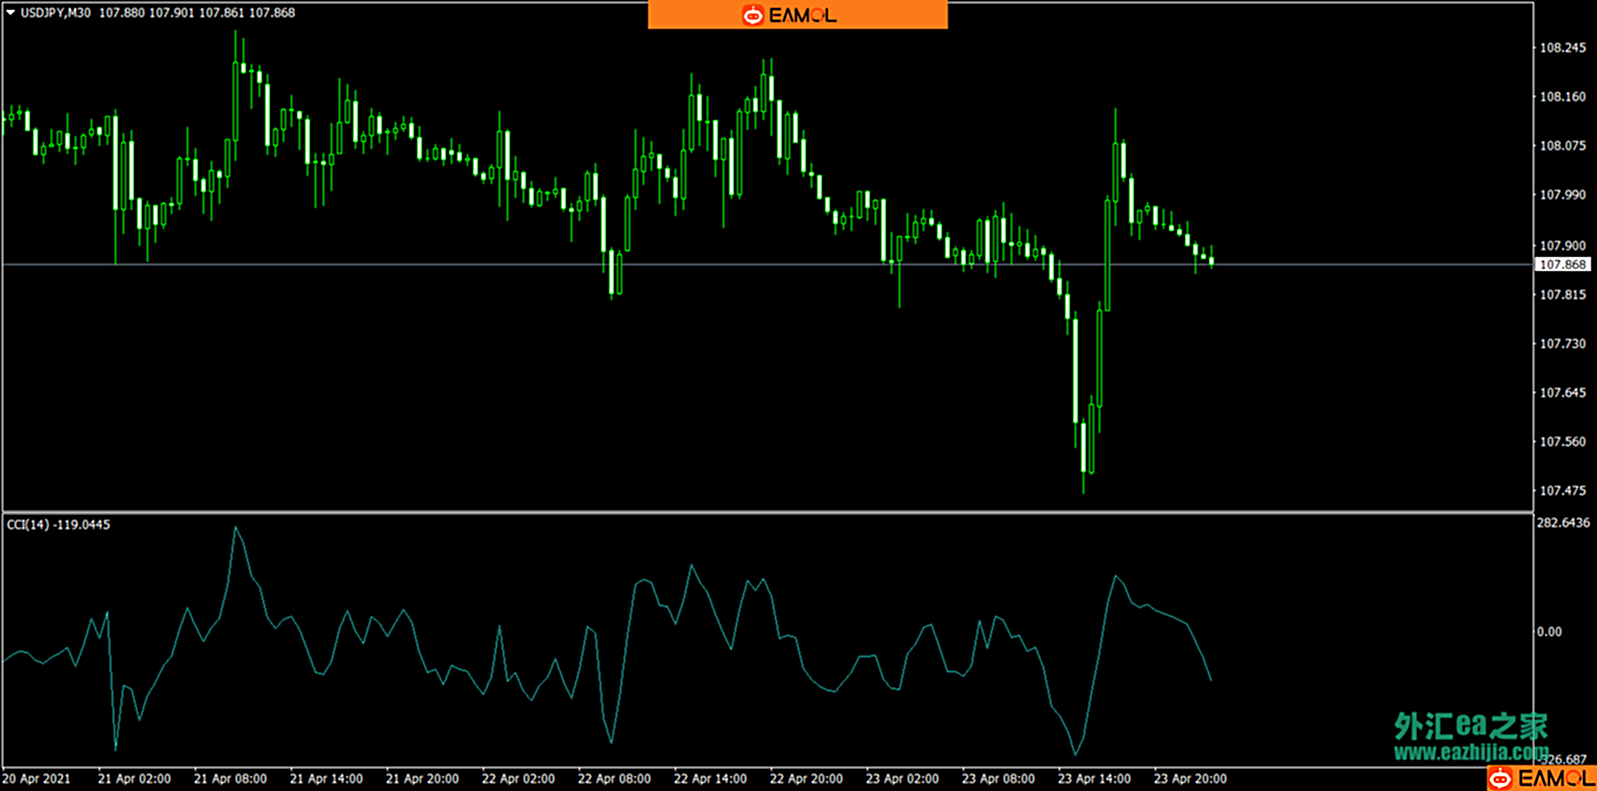This screenshot has height=791, width=1597.
Task: Click the highest peak of the CCI line
Action: tap(235, 528)
